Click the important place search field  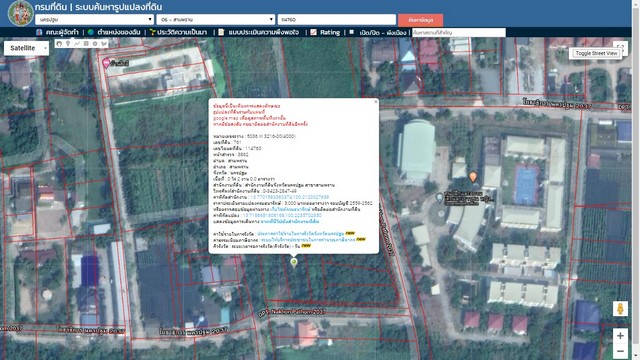459,32
